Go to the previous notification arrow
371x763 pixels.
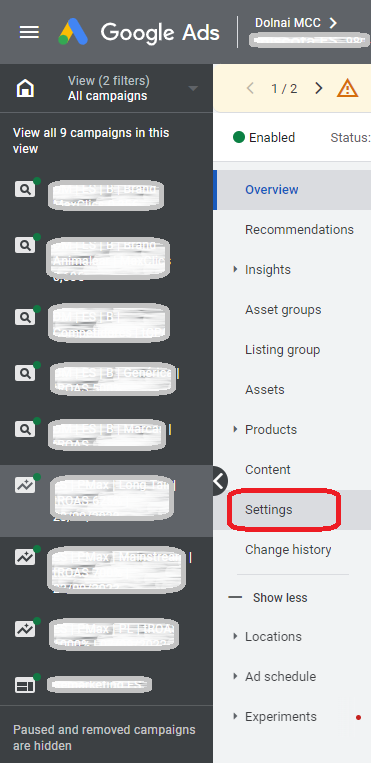pyautogui.click(x=250, y=88)
